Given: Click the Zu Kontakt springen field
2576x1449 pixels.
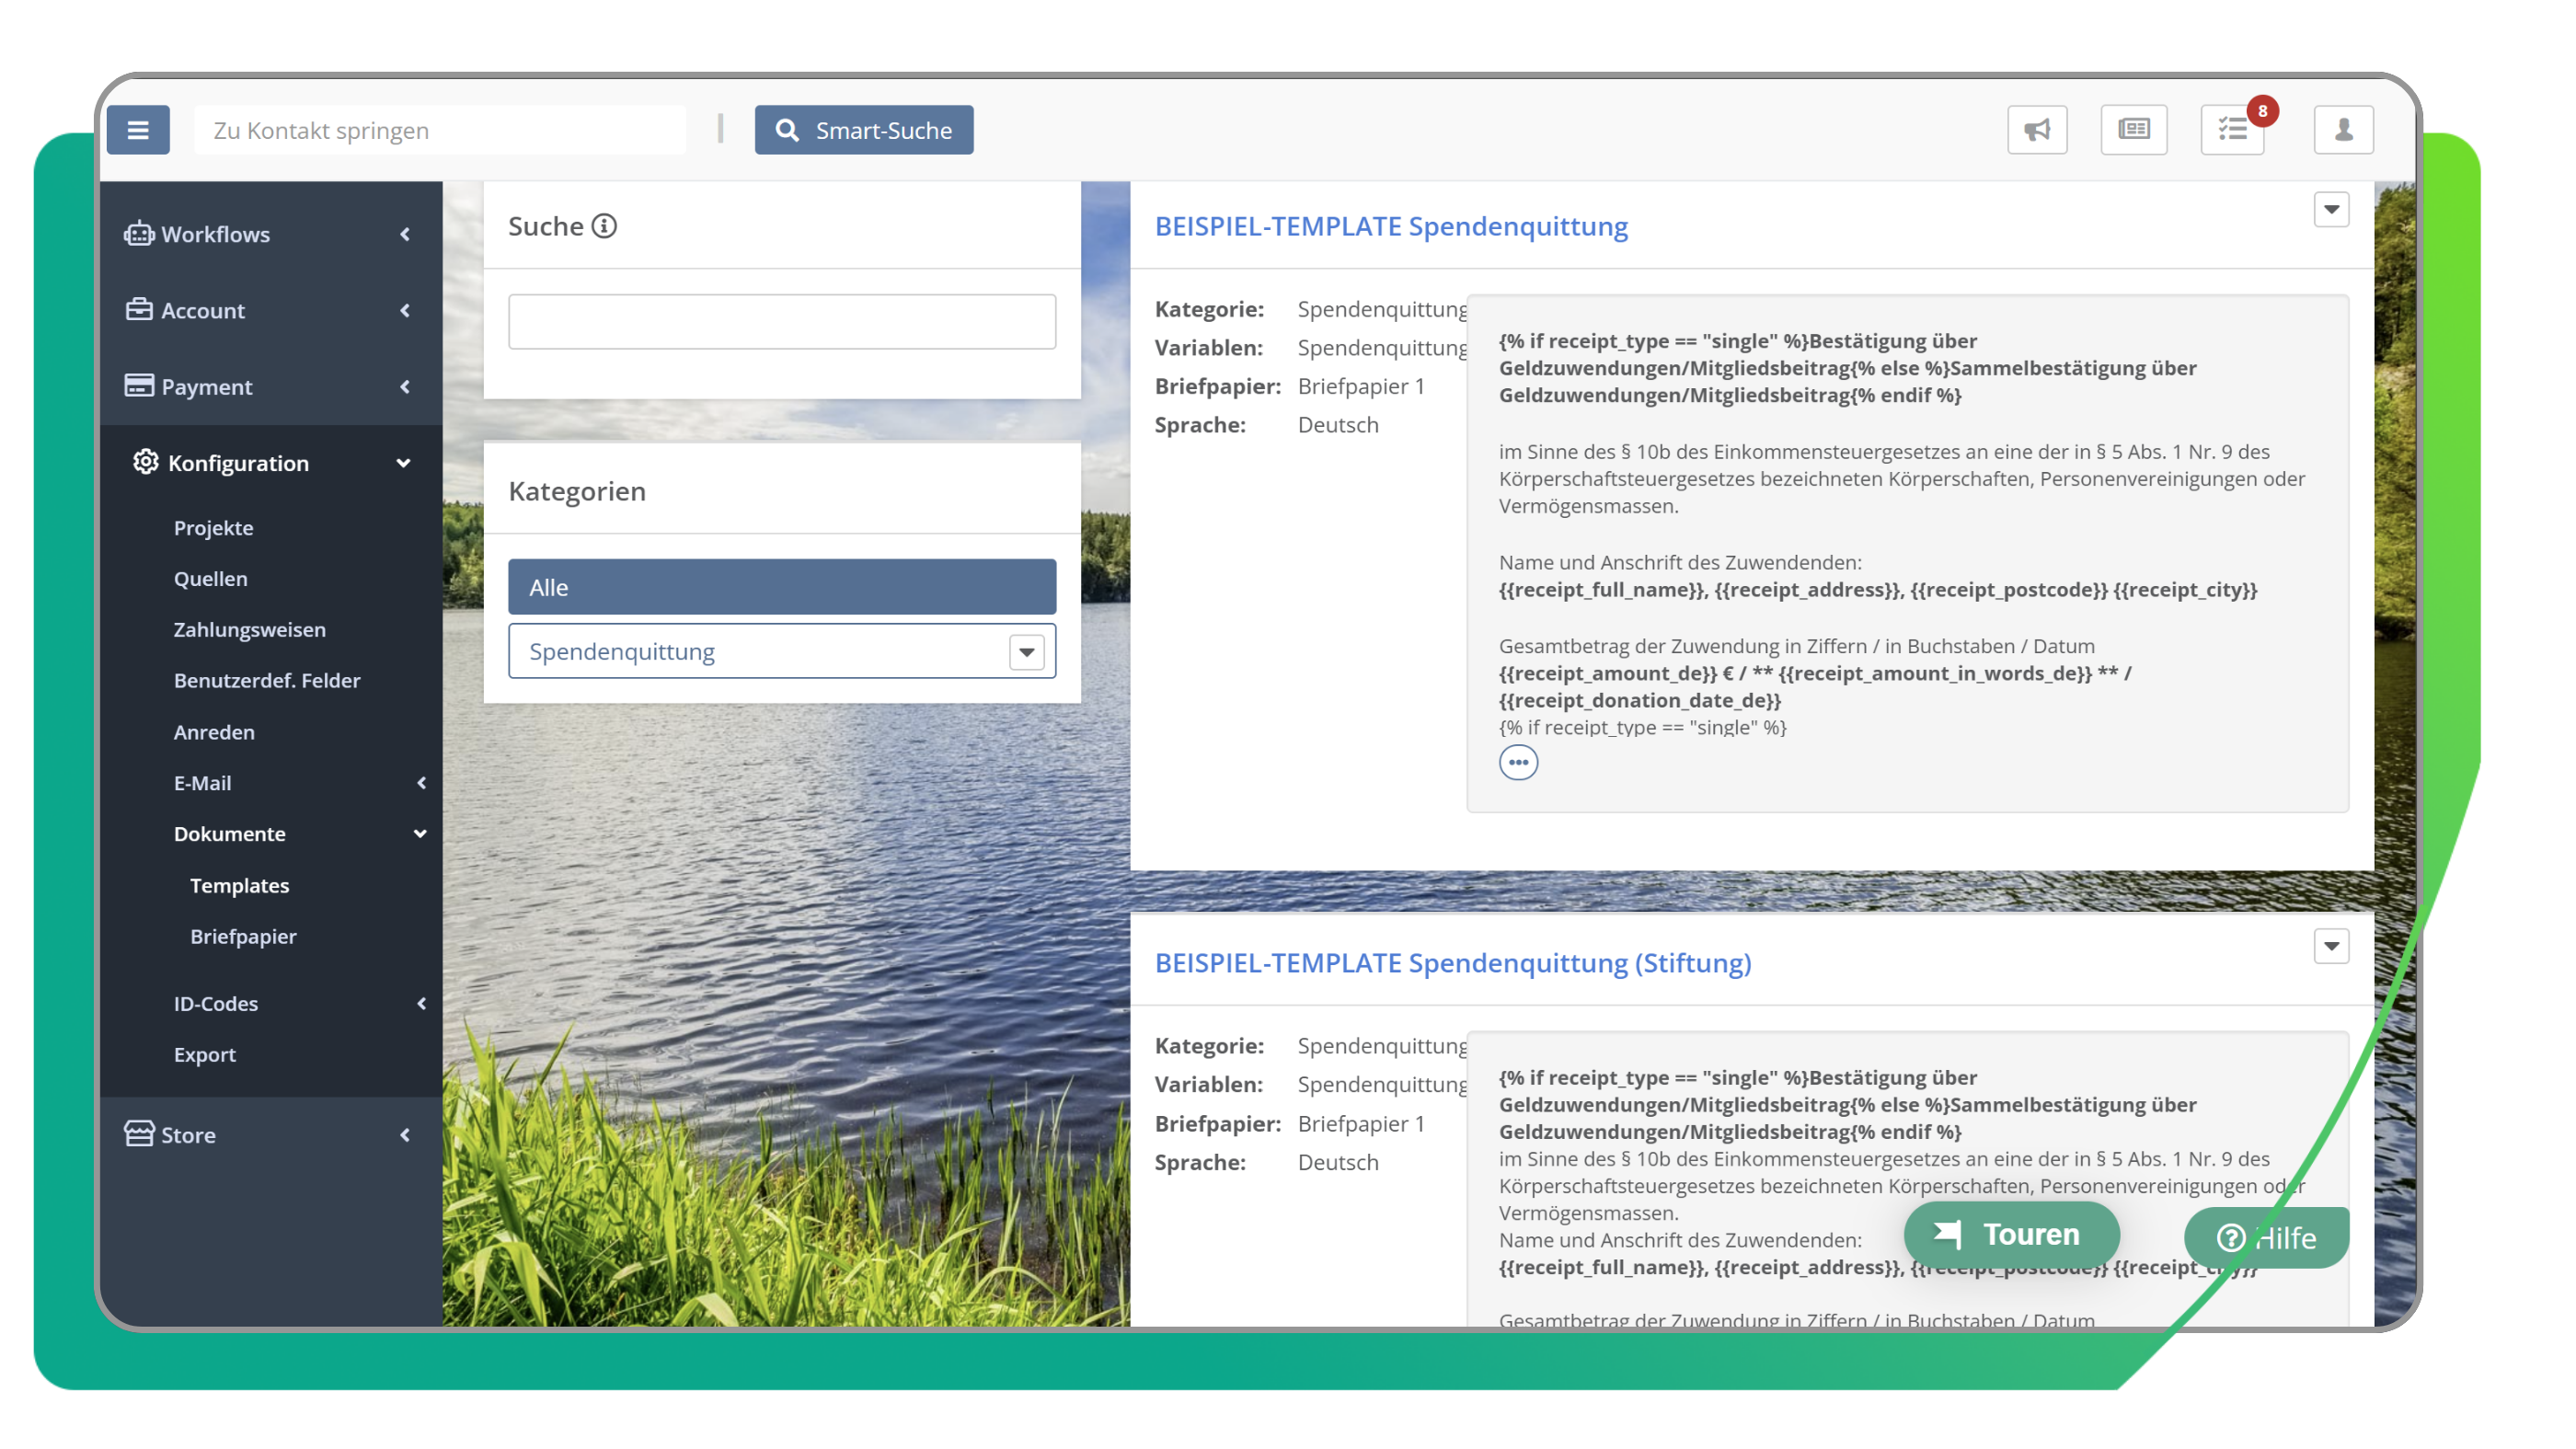Looking at the screenshot, I should (x=440, y=130).
